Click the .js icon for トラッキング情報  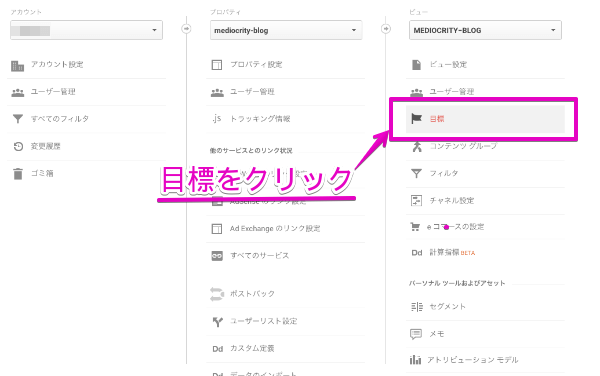pos(217,119)
